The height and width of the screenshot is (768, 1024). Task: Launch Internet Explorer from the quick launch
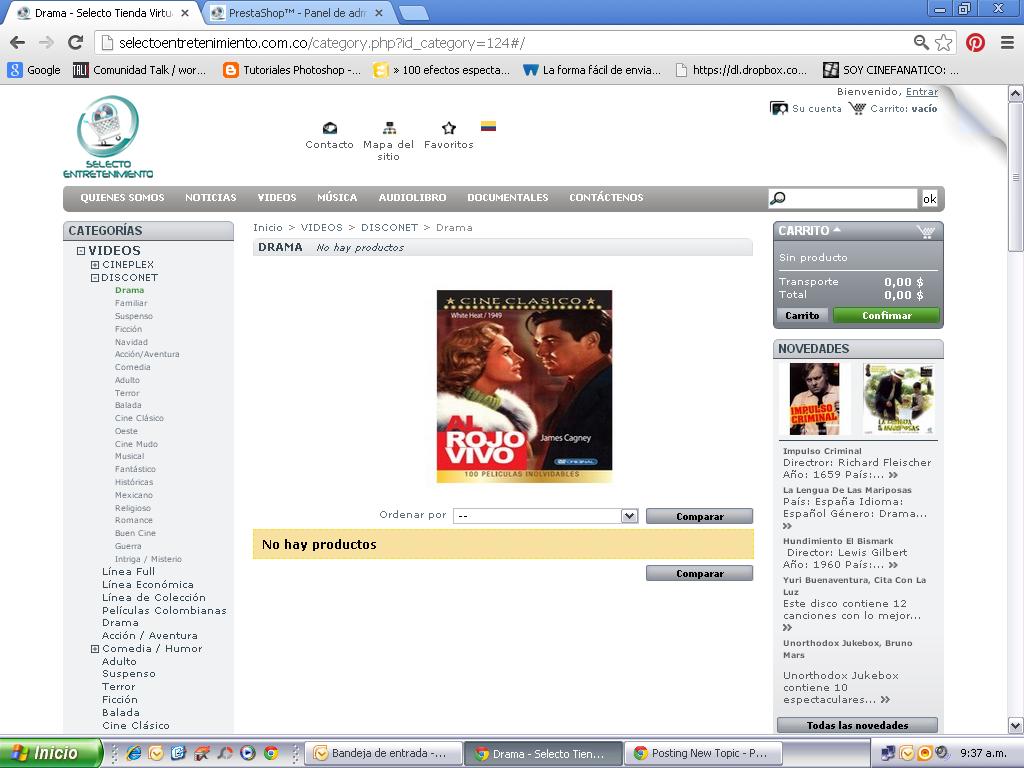(x=134, y=753)
